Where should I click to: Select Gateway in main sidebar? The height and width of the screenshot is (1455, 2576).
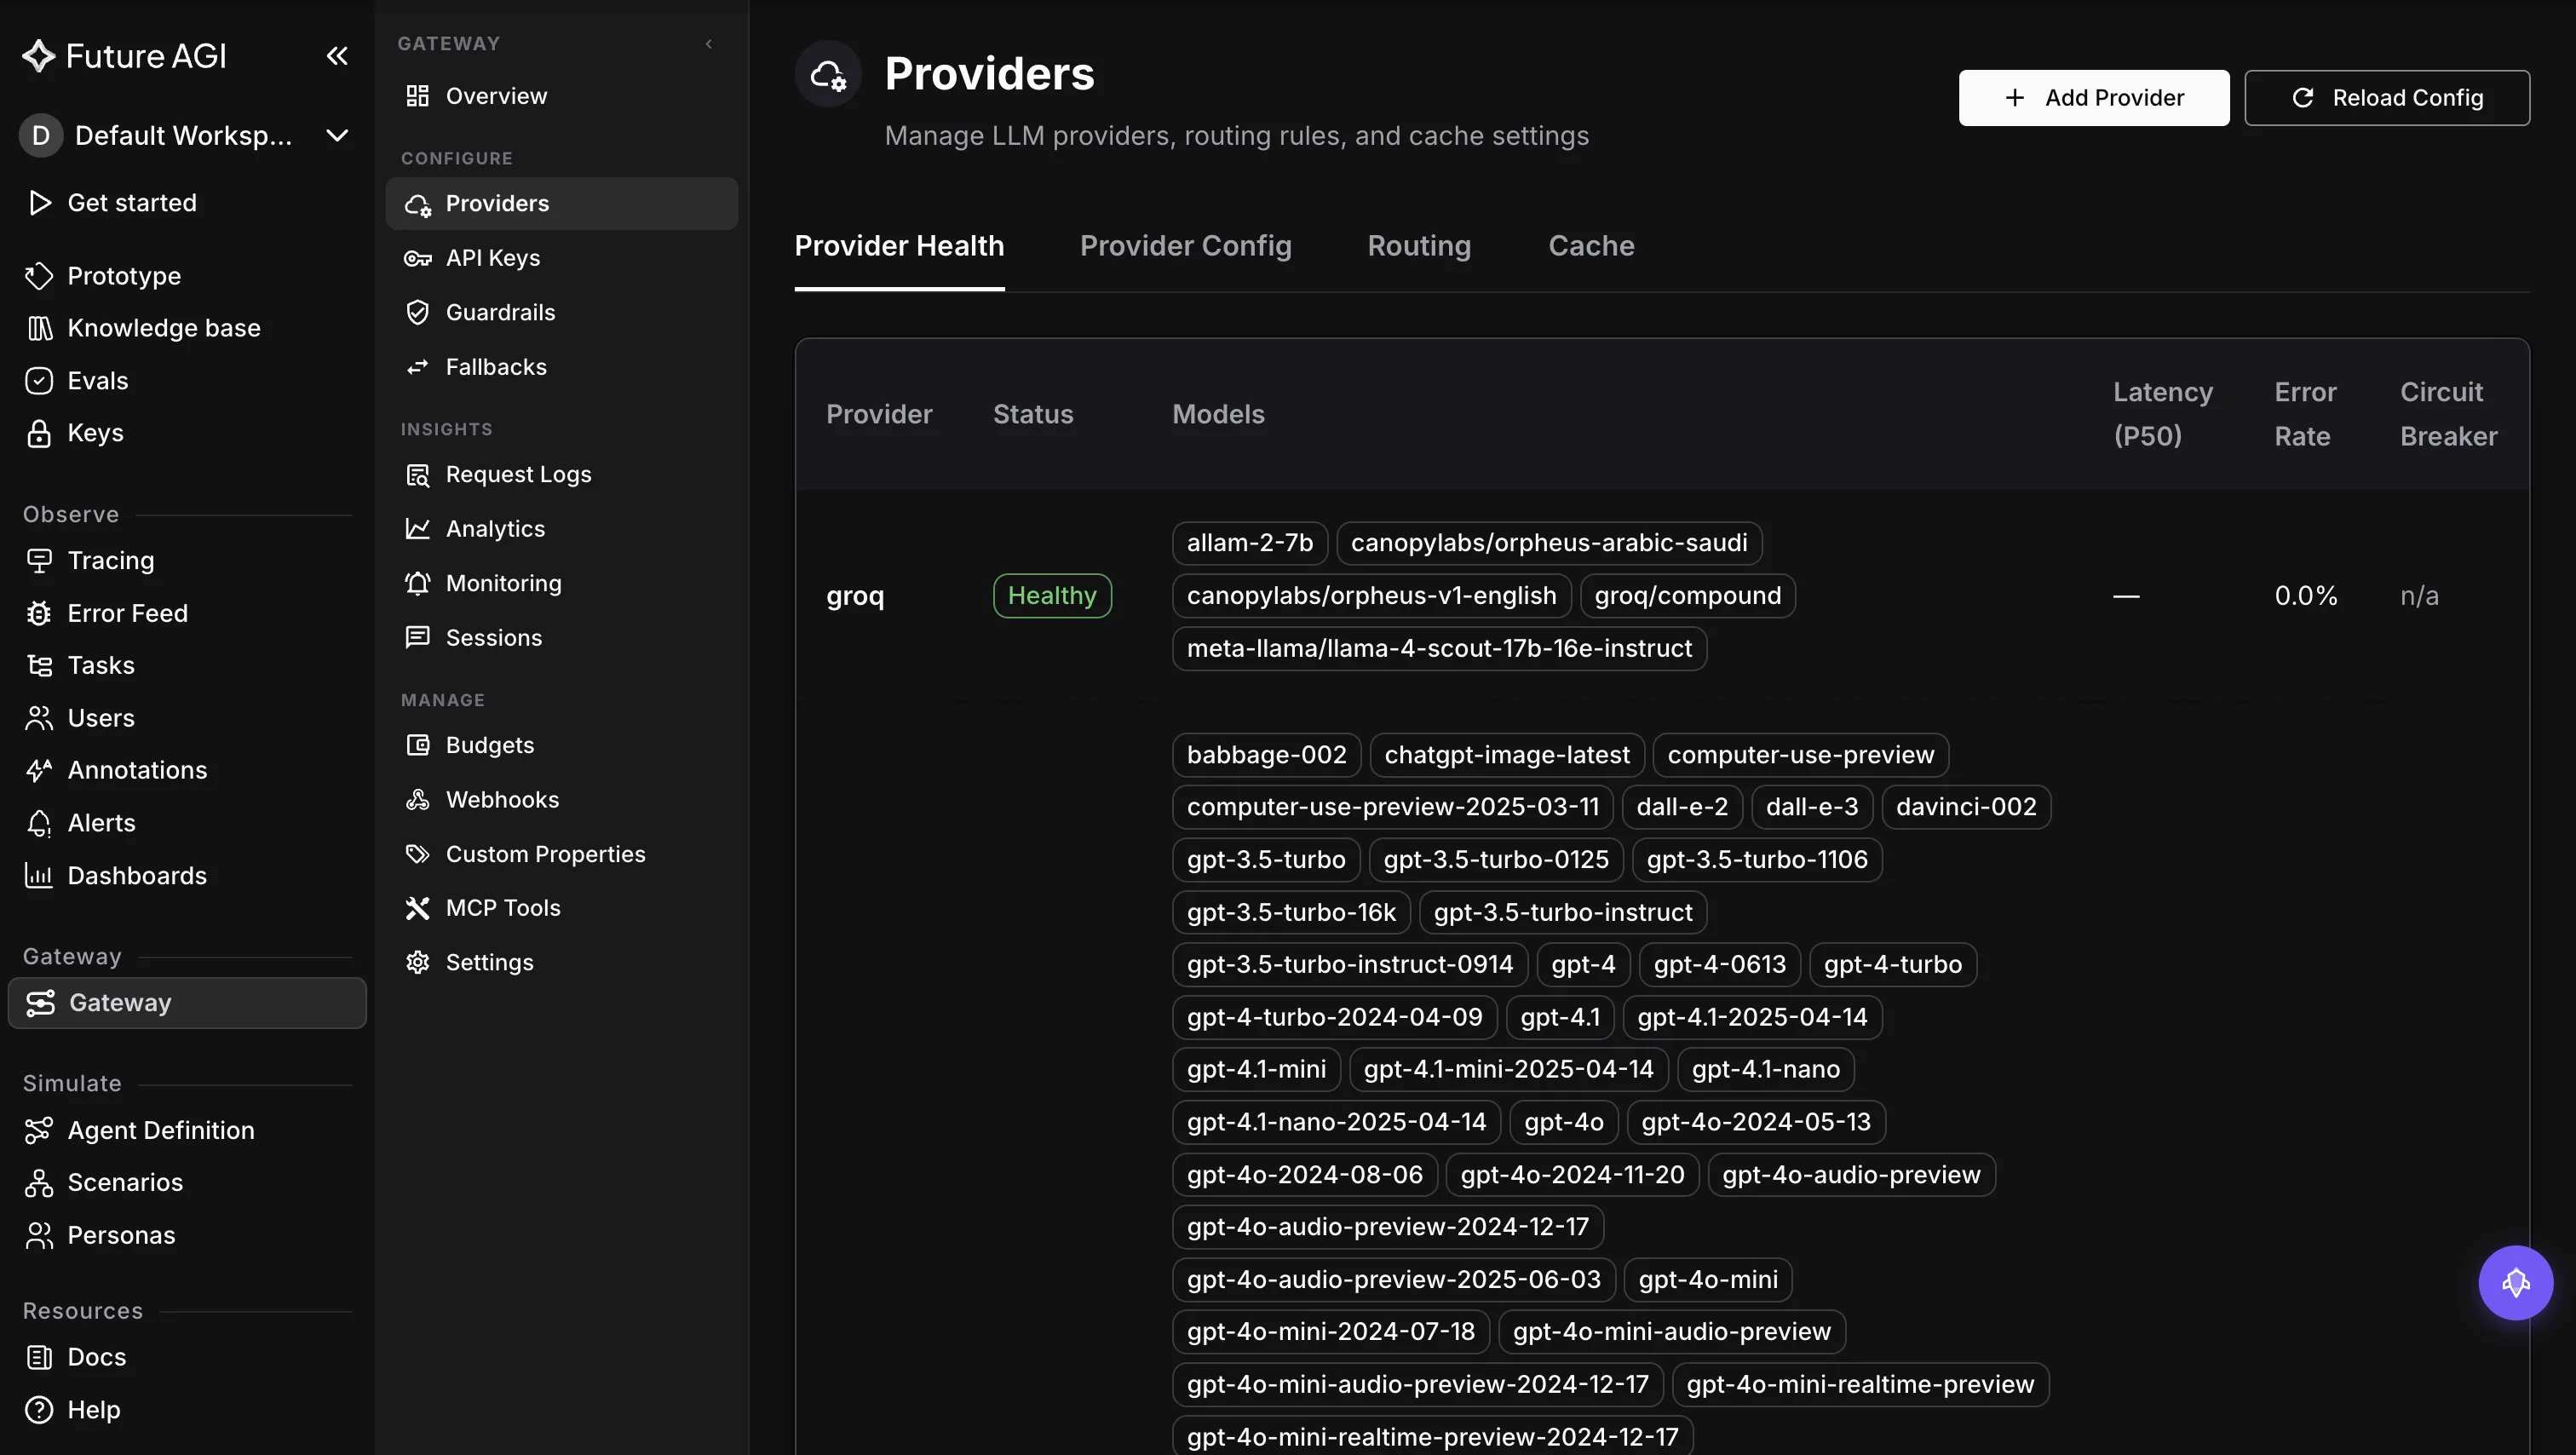[187, 1002]
